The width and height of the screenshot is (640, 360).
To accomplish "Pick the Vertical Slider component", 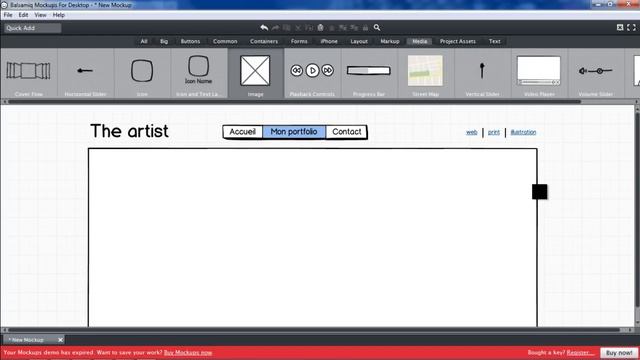I will pos(482,73).
